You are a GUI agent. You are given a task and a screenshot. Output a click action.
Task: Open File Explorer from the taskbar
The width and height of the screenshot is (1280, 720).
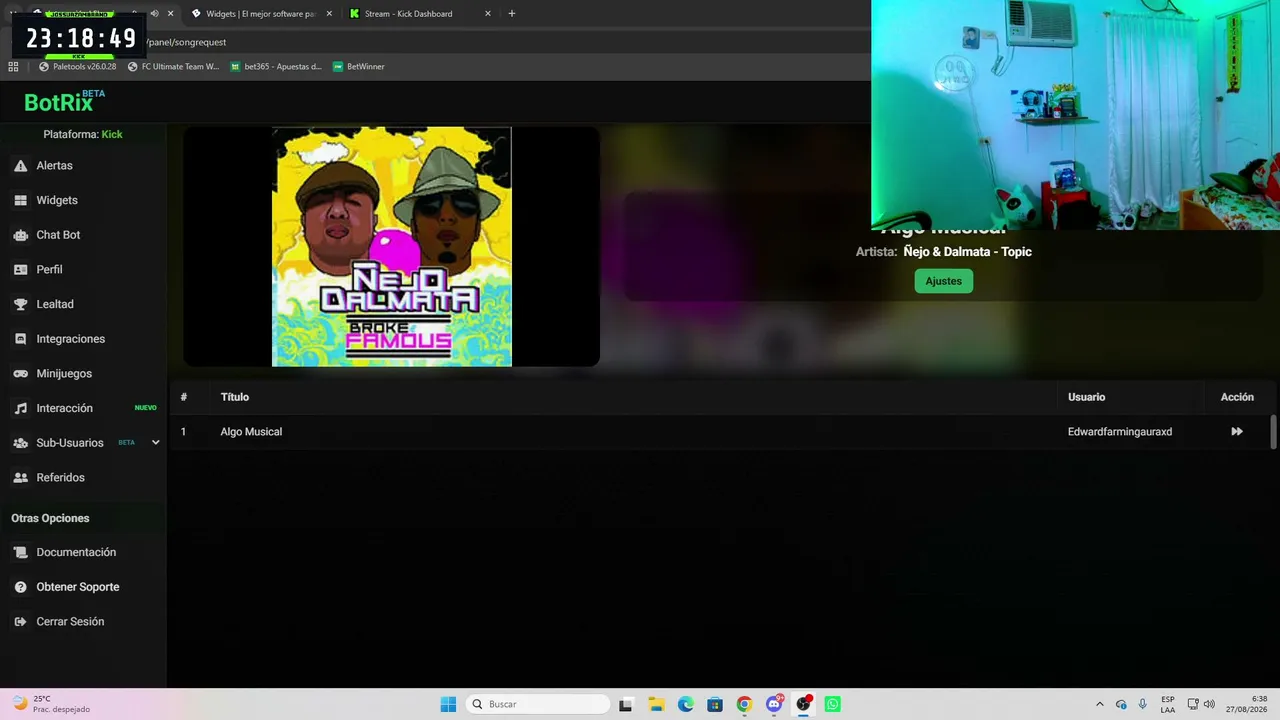point(656,704)
